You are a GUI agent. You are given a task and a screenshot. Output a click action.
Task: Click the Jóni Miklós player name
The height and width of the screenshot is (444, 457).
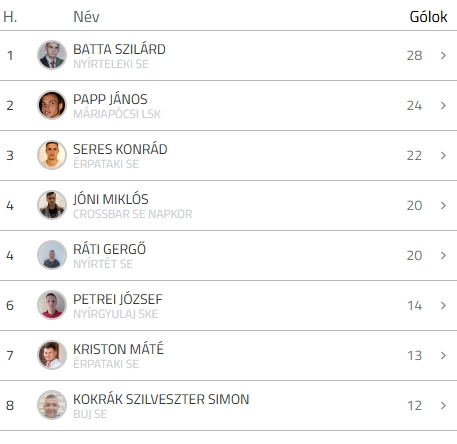(x=111, y=199)
